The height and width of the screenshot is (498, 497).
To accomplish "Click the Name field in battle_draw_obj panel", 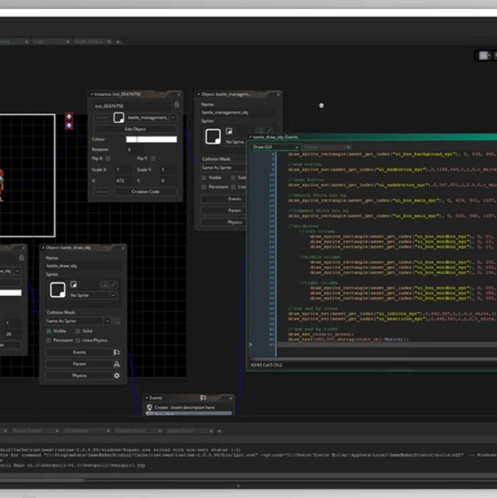I will tap(83, 266).
